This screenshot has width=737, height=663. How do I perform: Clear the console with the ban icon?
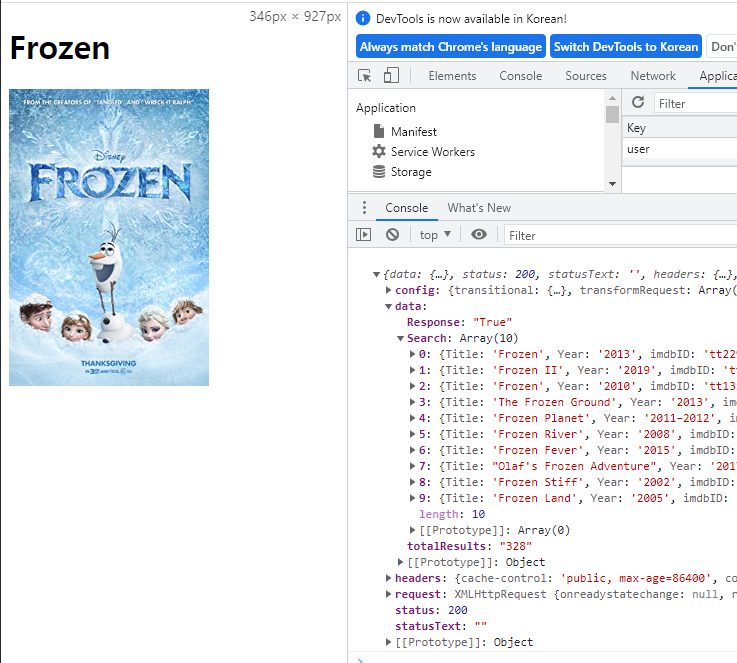[x=392, y=234]
